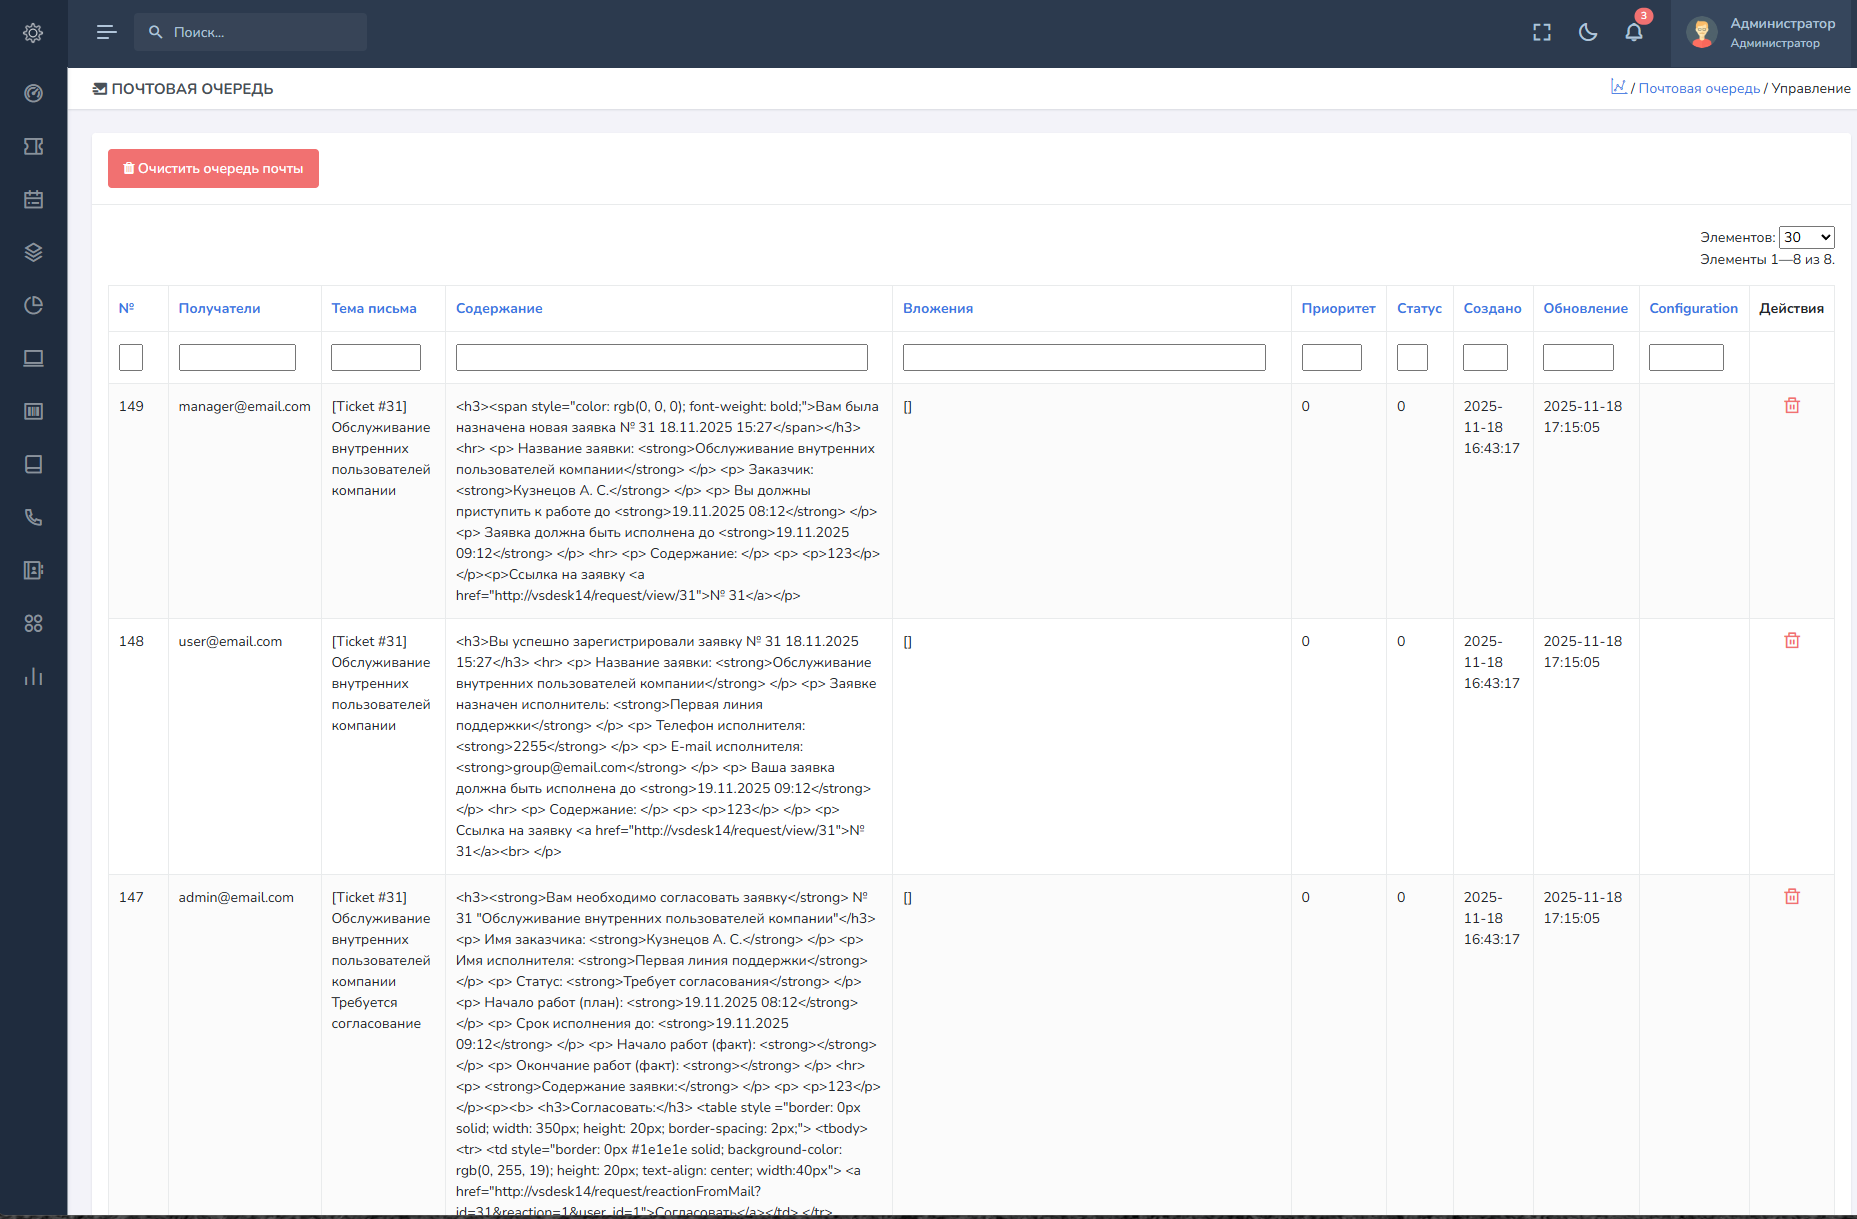This screenshot has width=1857, height=1219.
Task: Toggle the sidebar hamburger menu
Action: (106, 32)
